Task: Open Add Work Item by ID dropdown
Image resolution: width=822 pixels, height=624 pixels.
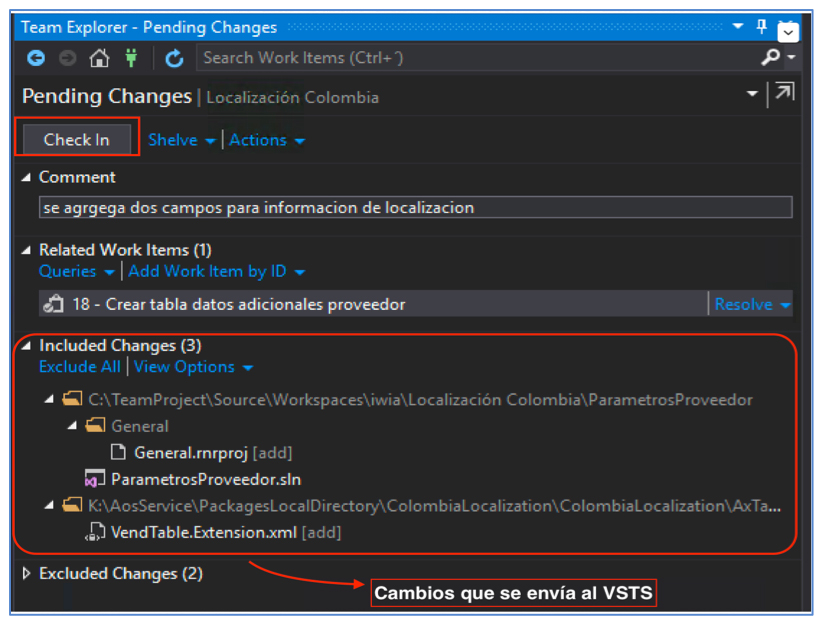Action: point(217,272)
